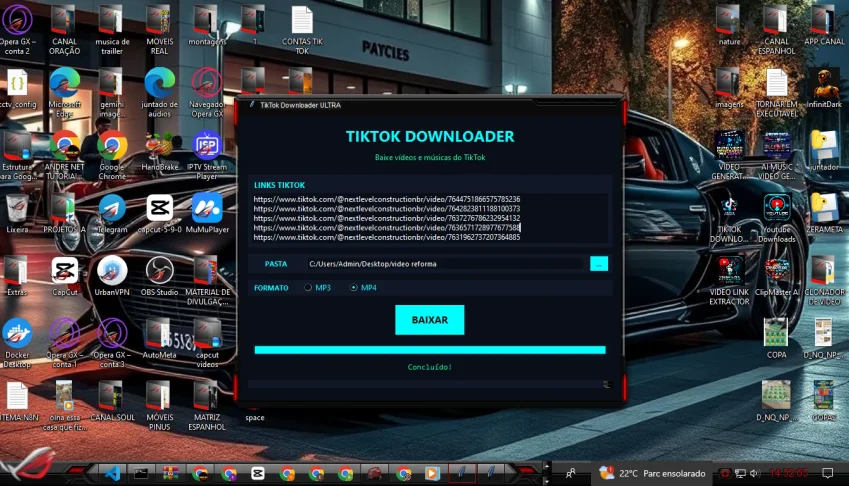Open the COPA image thumbnail
Viewport: 849px width, 486px height.
[x=776, y=339]
